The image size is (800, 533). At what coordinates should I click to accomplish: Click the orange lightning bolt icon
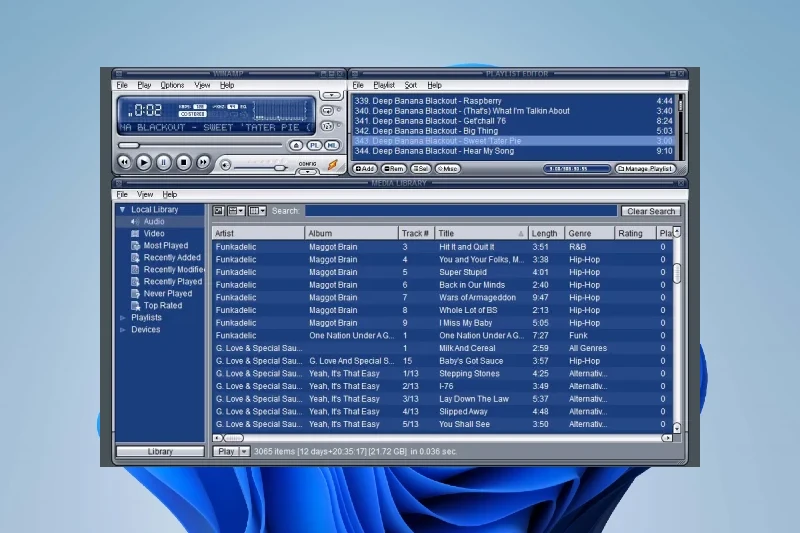tap(333, 164)
